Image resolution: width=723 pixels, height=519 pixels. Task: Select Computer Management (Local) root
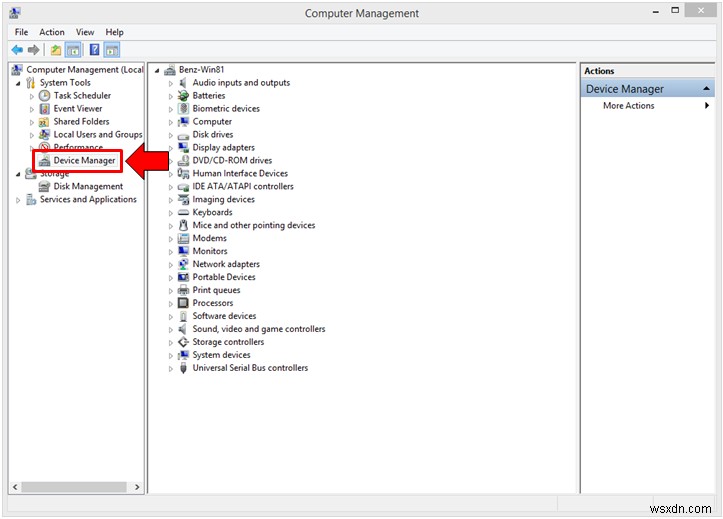[x=84, y=70]
